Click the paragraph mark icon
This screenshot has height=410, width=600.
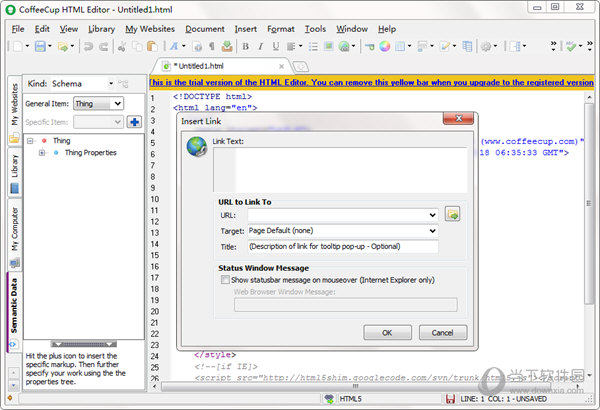point(212,47)
